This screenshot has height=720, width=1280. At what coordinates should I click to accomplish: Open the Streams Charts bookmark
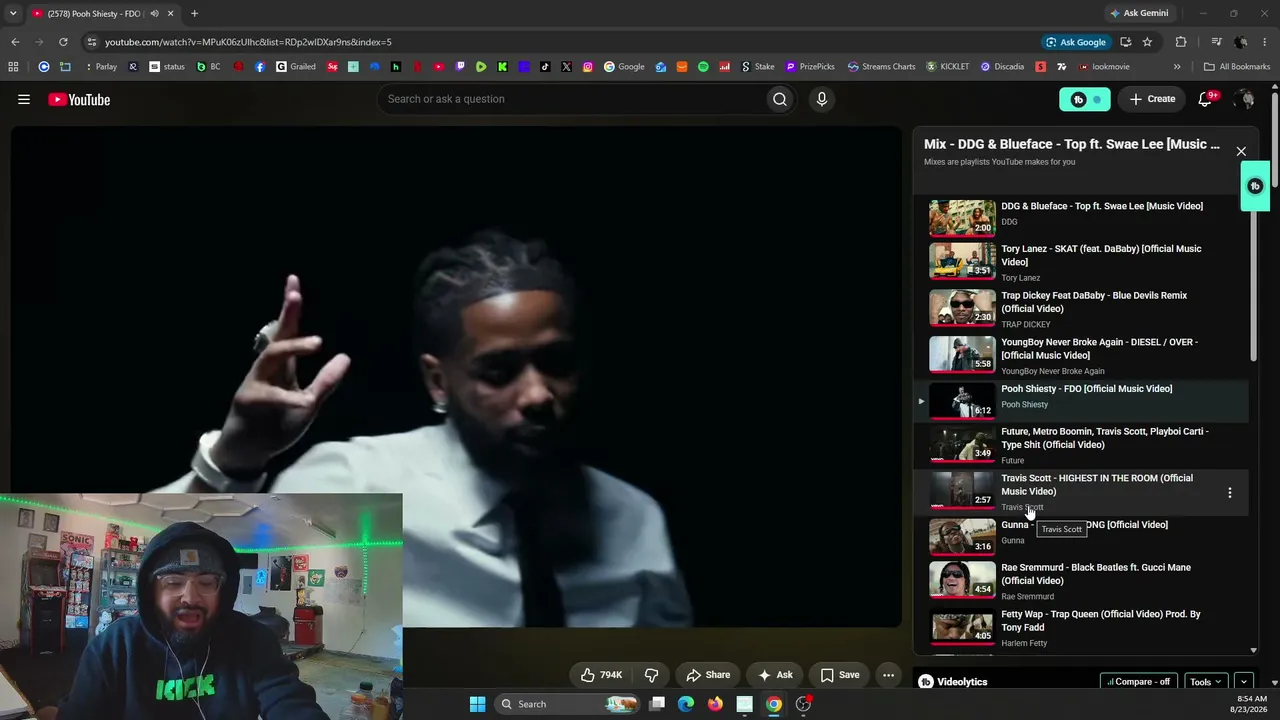click(881, 67)
